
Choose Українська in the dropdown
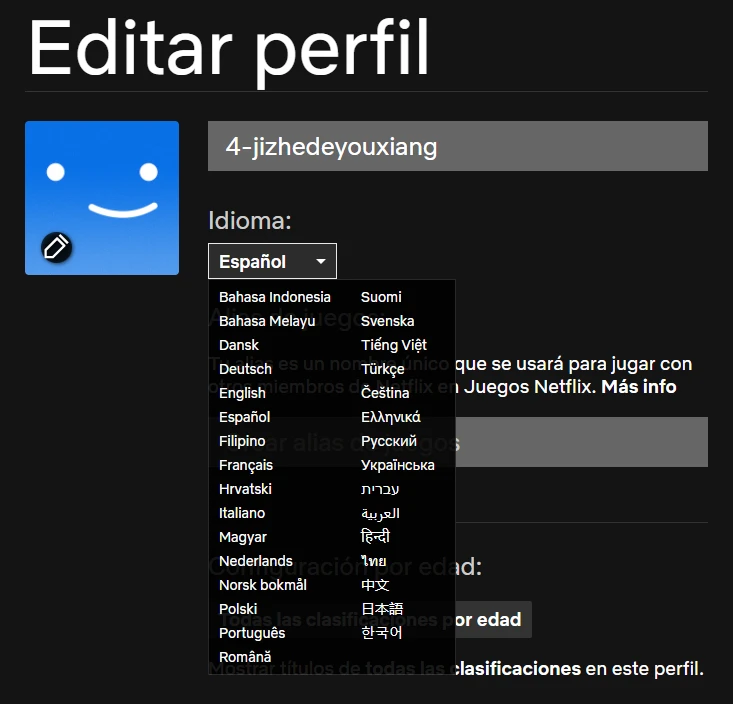tap(397, 465)
